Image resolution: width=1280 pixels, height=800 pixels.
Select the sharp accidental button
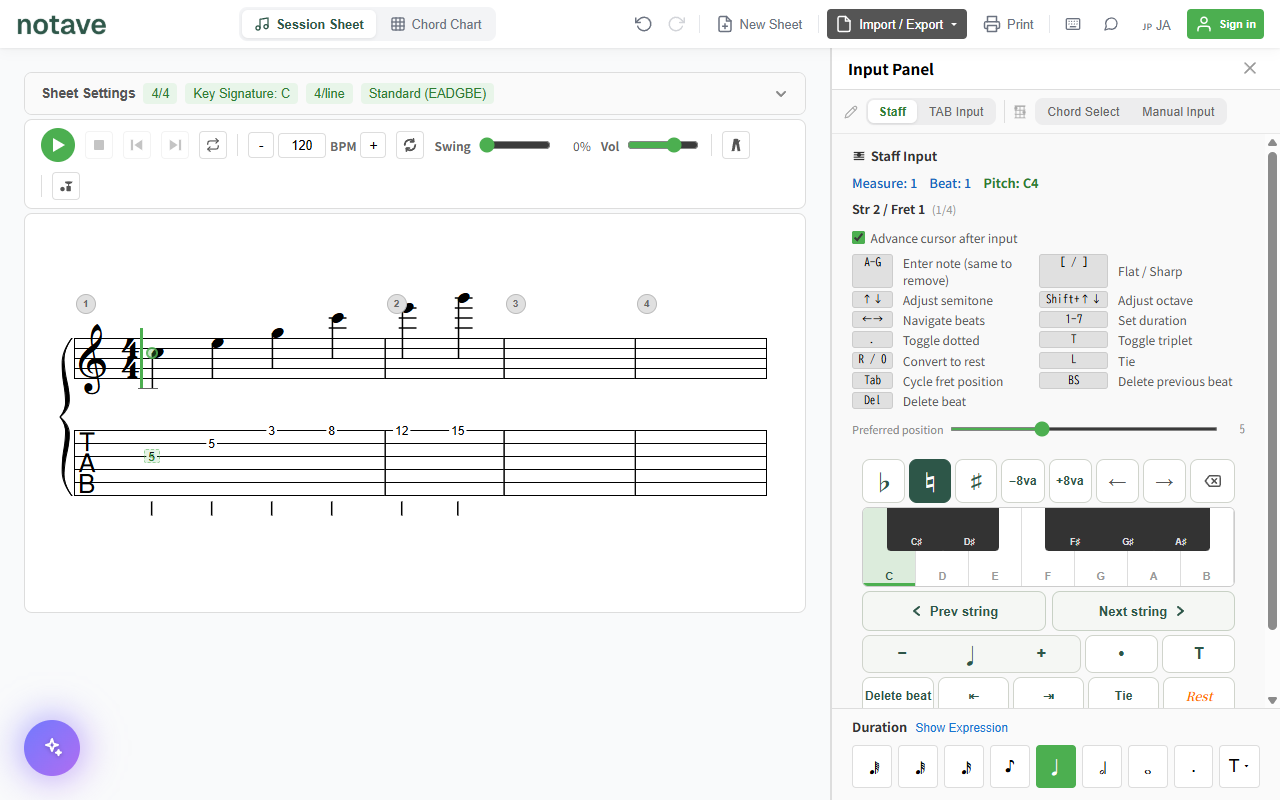976,481
